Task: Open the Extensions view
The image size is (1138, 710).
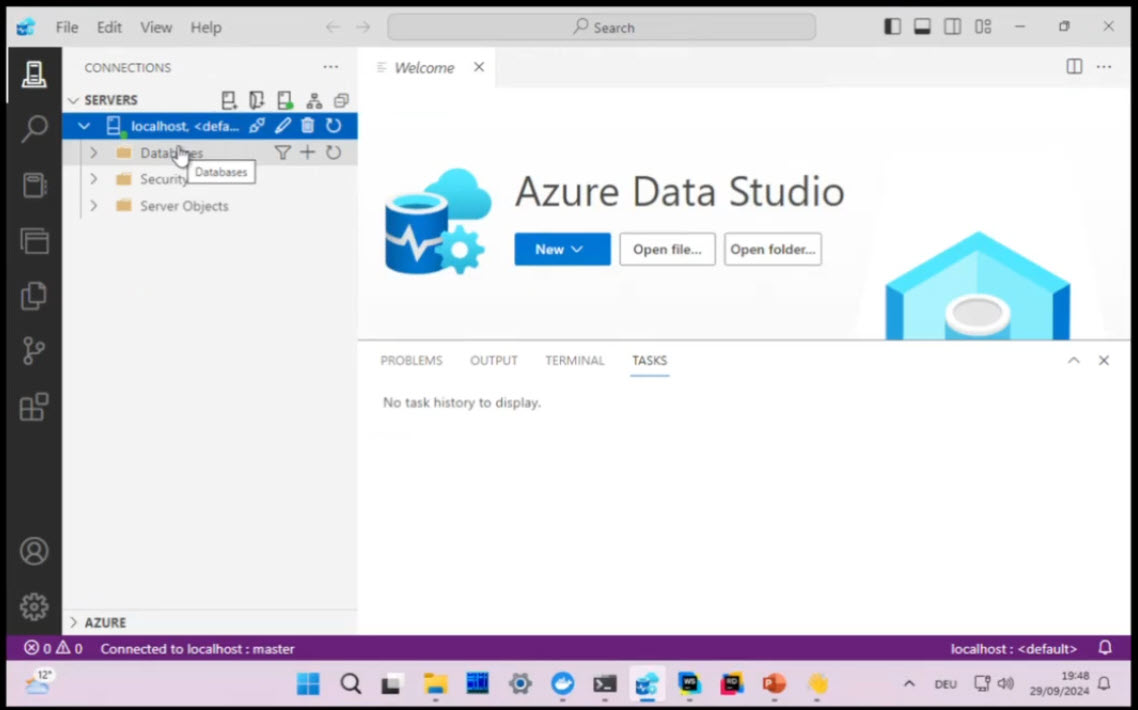Action: (x=34, y=407)
